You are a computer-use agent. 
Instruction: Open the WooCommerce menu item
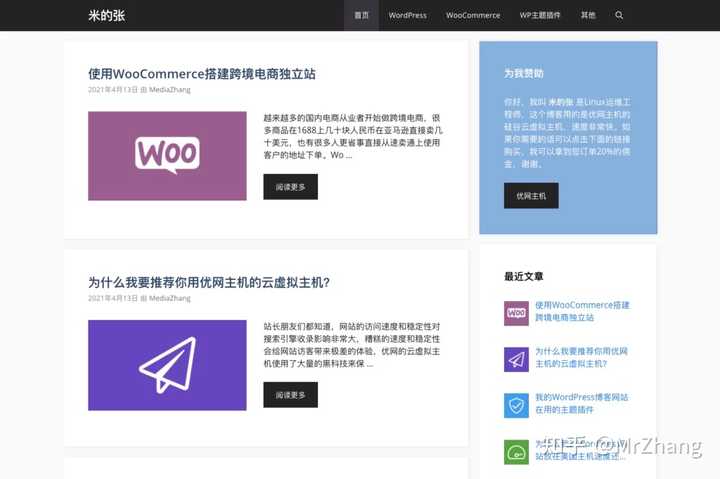[x=473, y=15]
